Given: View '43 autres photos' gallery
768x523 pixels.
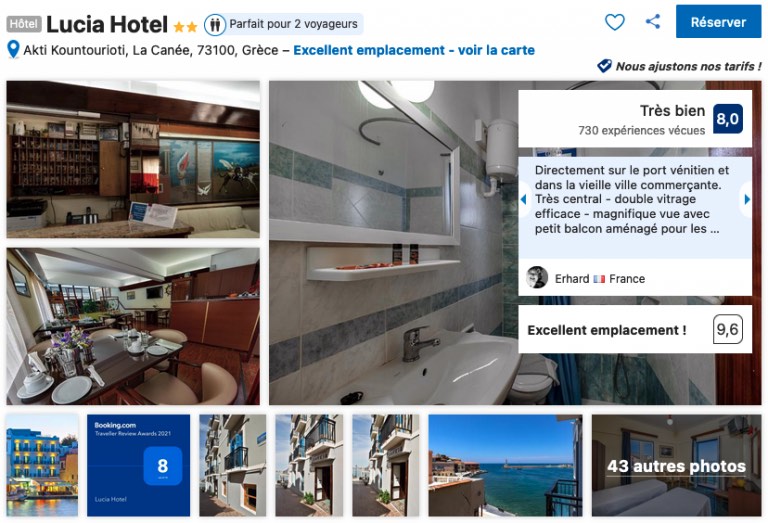Looking at the screenshot, I should (x=676, y=466).
